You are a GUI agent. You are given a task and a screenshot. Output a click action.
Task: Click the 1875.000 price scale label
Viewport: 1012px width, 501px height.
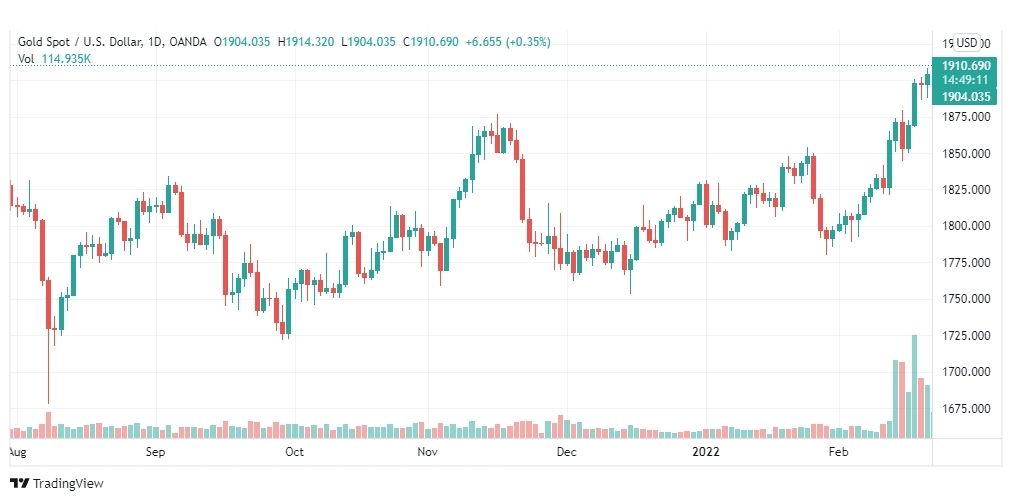point(966,117)
